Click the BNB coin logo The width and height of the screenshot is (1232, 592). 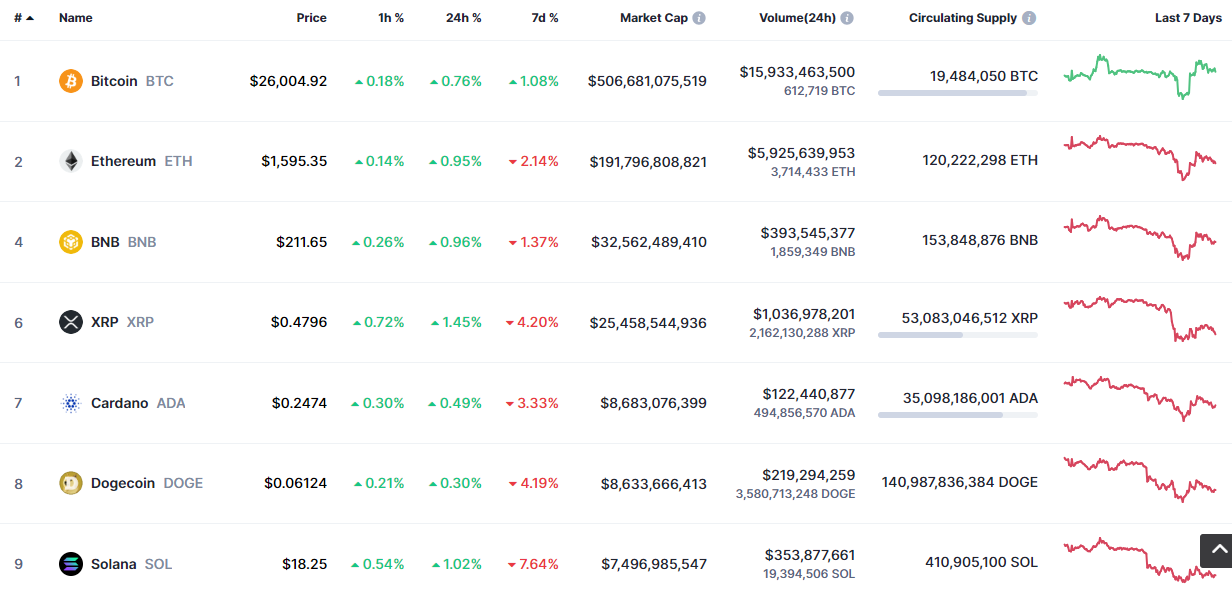coord(71,242)
